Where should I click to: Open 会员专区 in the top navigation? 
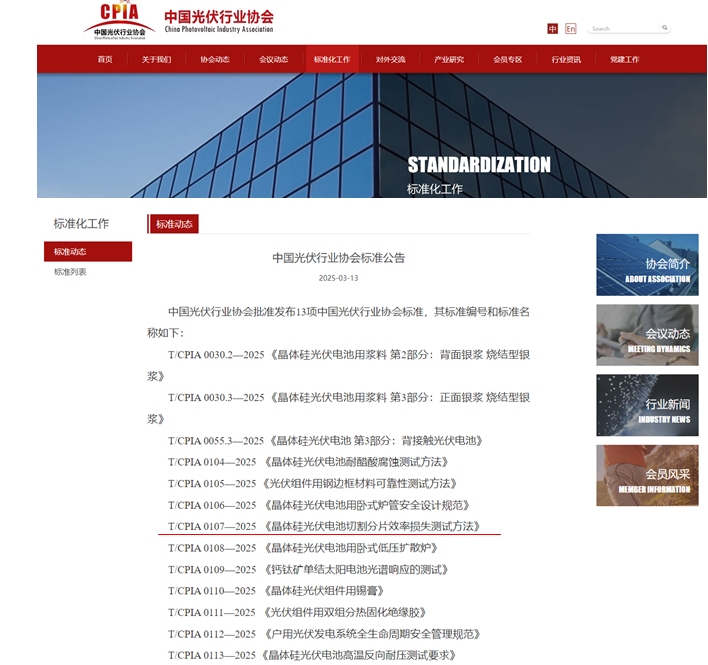coord(507,60)
